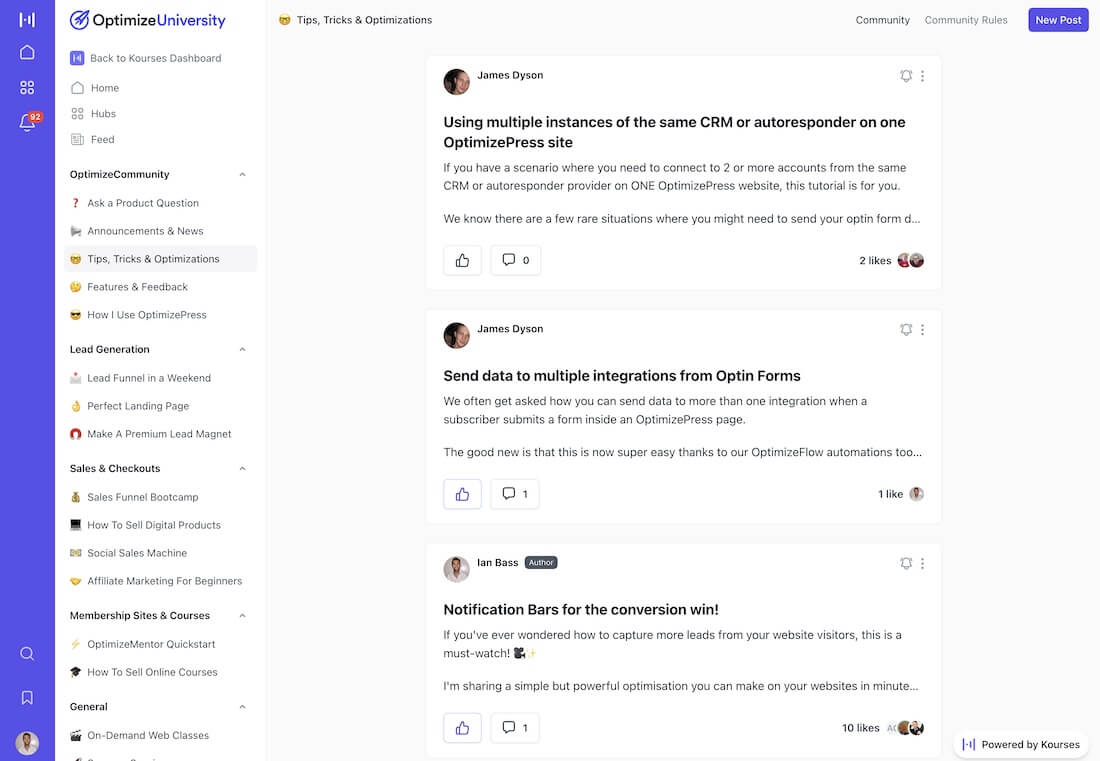Open user profile avatar in purple rail
Image resolution: width=1100 pixels, height=761 pixels.
(x=27, y=743)
